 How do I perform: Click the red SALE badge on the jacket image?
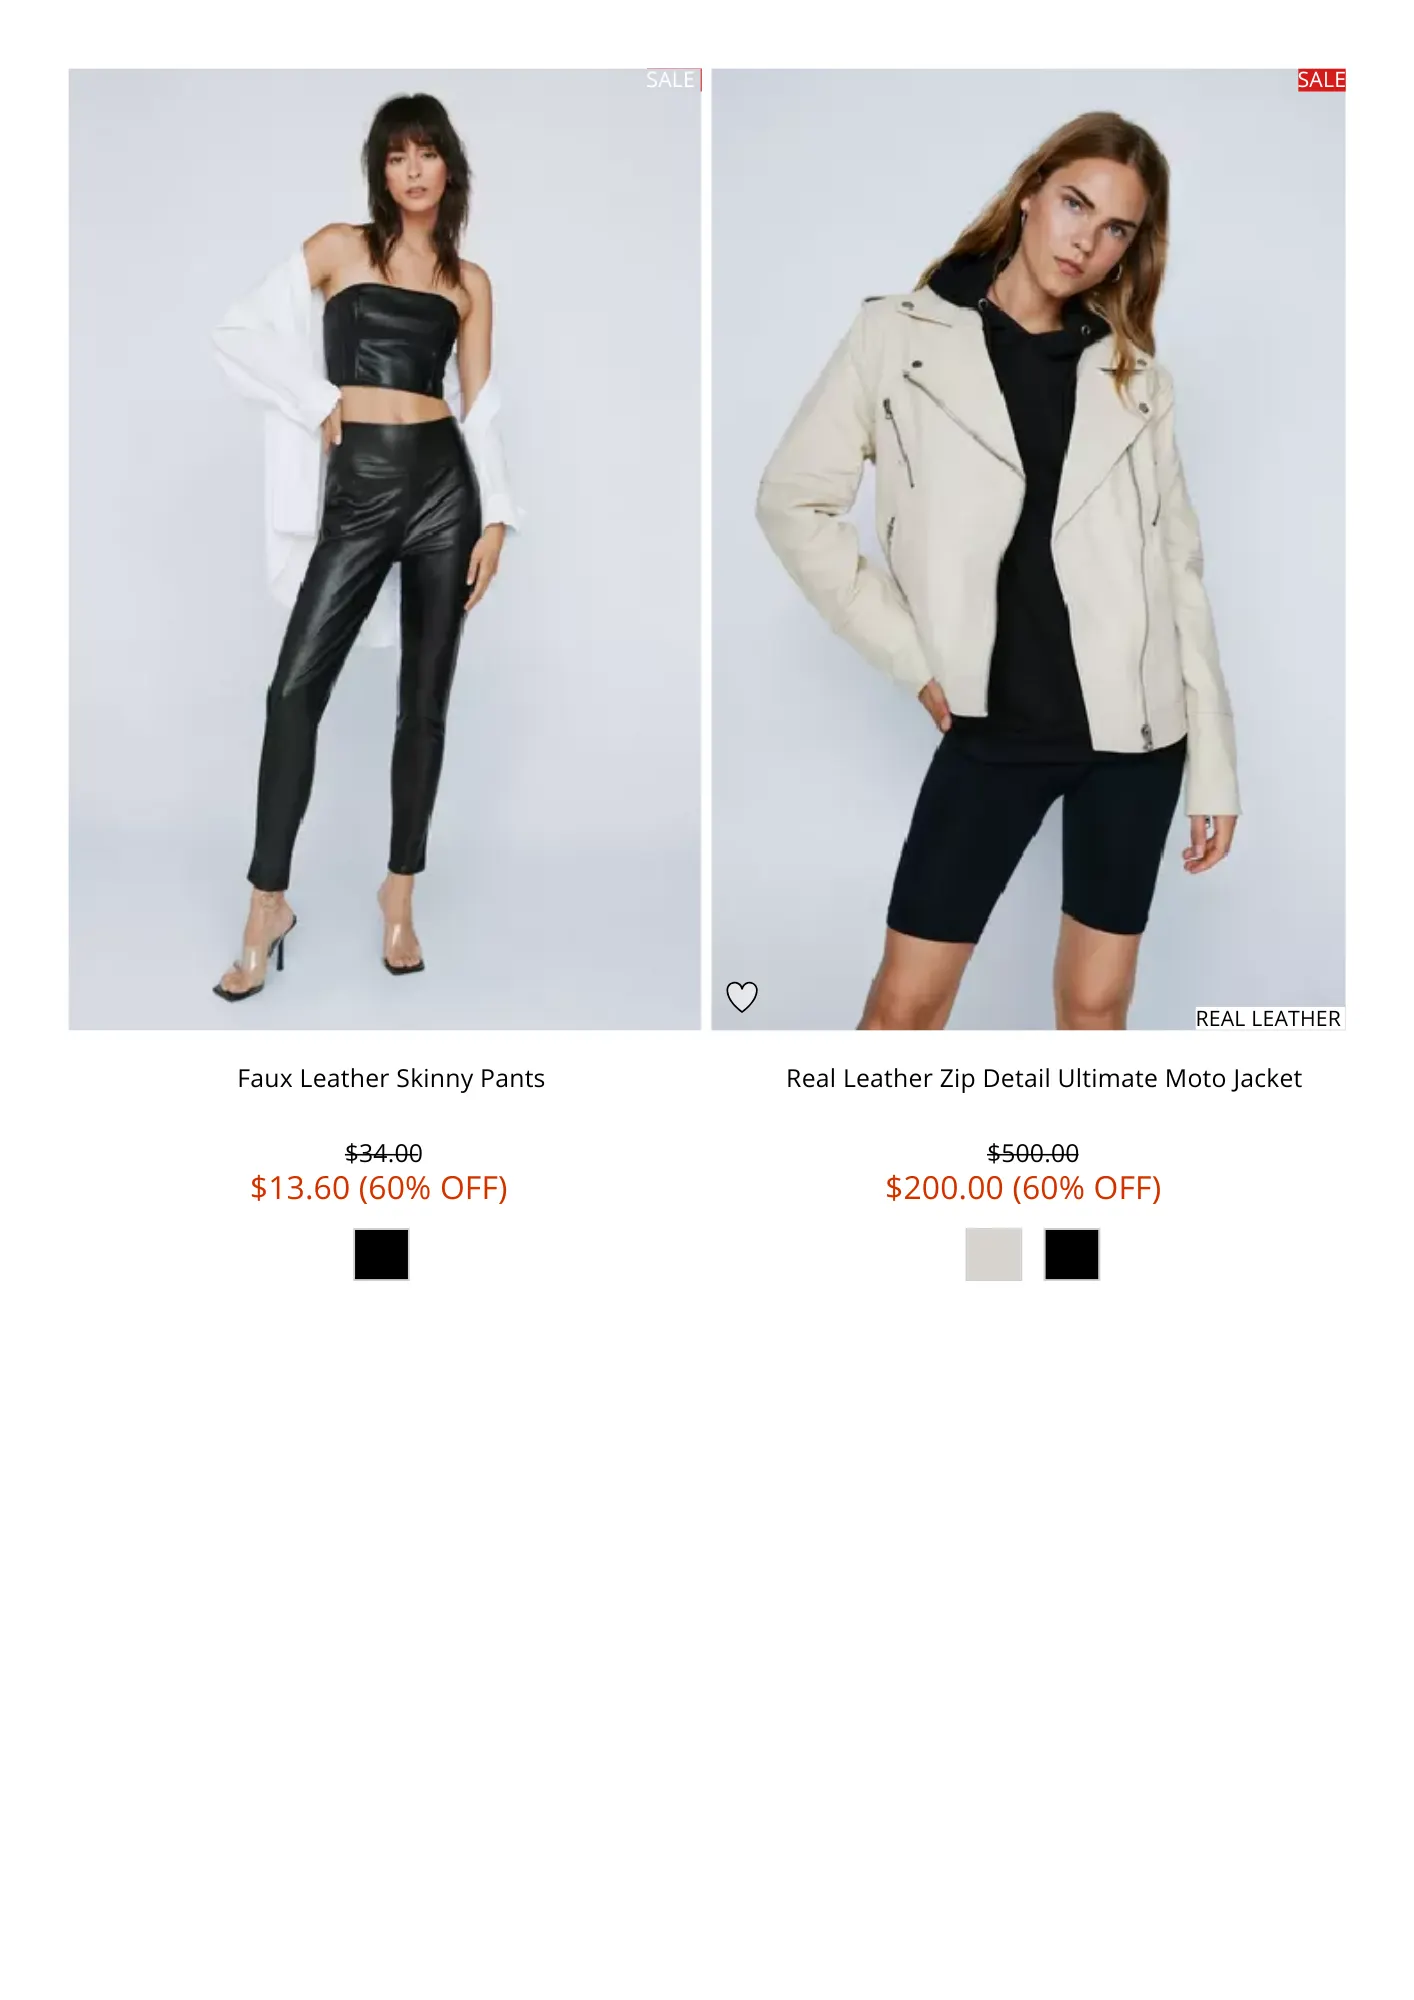[1321, 80]
